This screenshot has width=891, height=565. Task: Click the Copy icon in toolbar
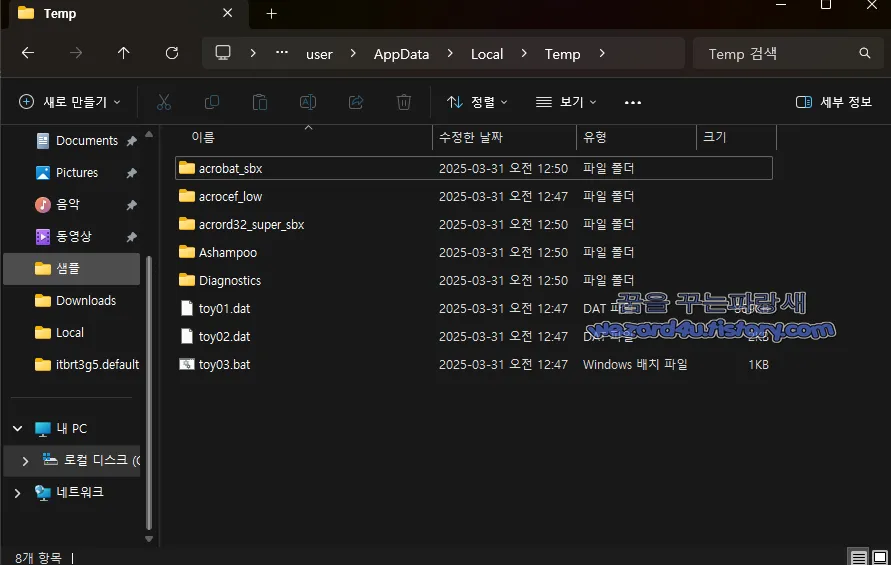212,102
